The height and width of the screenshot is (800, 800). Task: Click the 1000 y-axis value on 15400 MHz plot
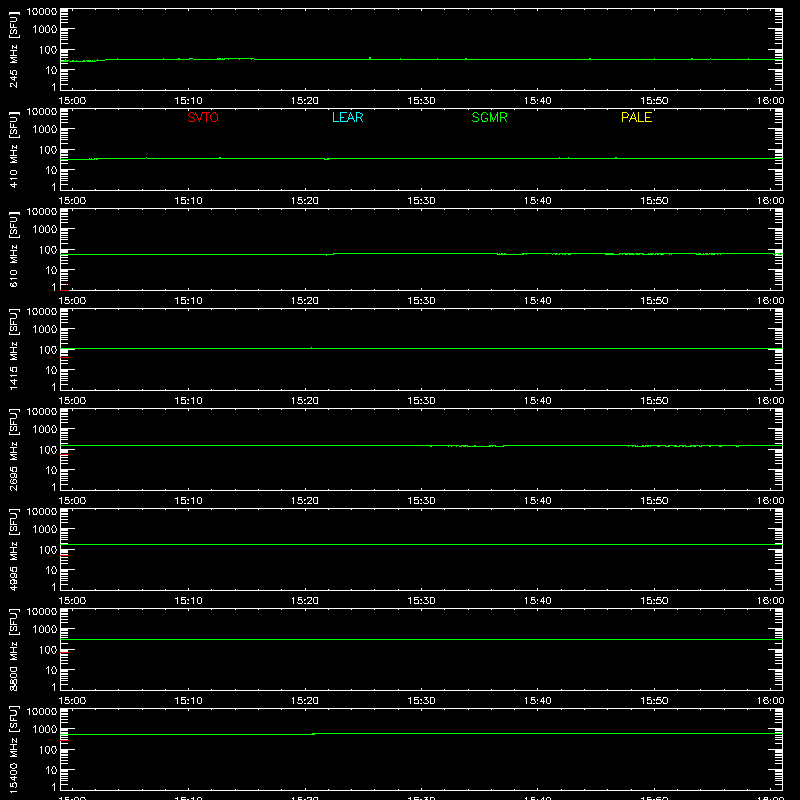(45, 730)
